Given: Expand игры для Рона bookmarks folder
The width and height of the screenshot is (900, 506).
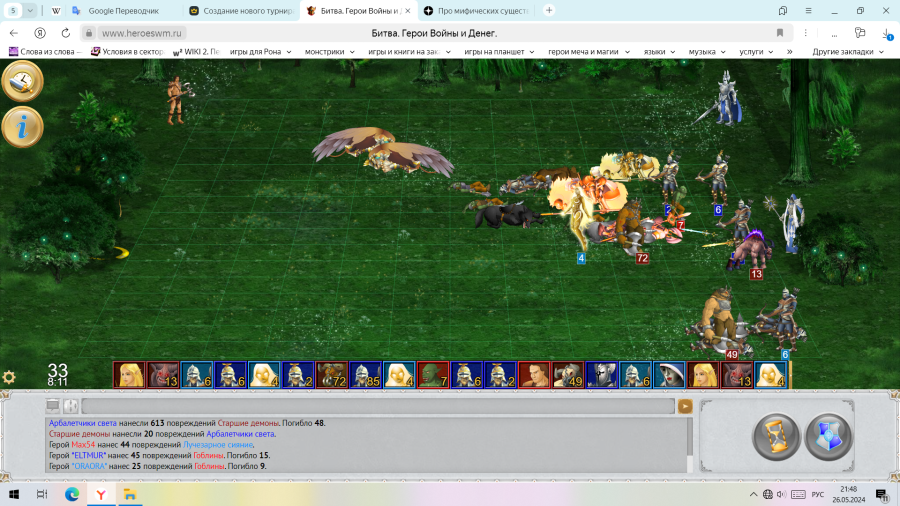Looking at the screenshot, I should (x=261, y=52).
